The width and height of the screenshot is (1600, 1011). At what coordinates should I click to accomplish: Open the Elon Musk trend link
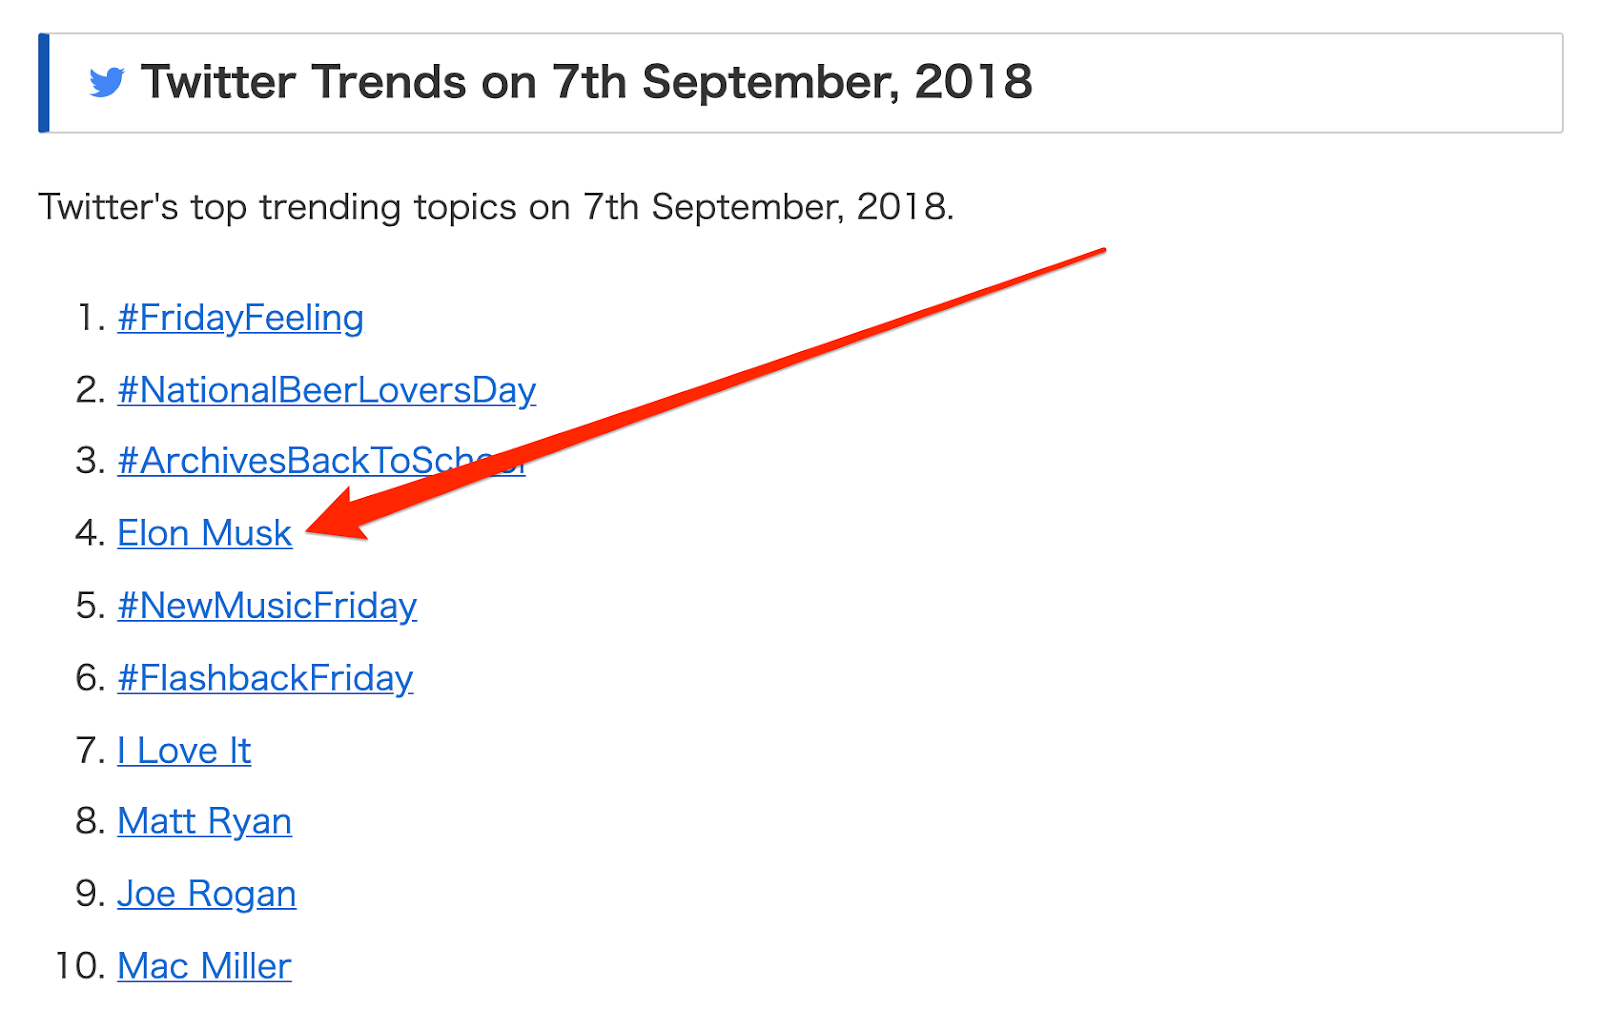click(x=204, y=533)
